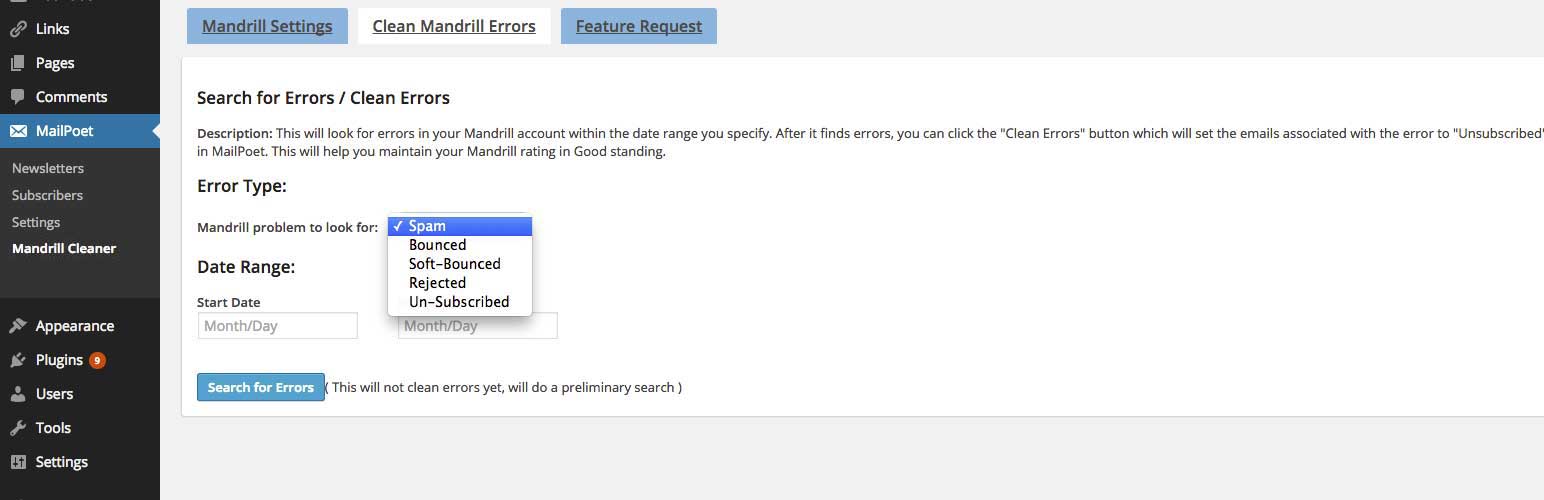This screenshot has height=500, width=1544.
Task: Click the Comments speech bubble icon
Action: point(17,97)
